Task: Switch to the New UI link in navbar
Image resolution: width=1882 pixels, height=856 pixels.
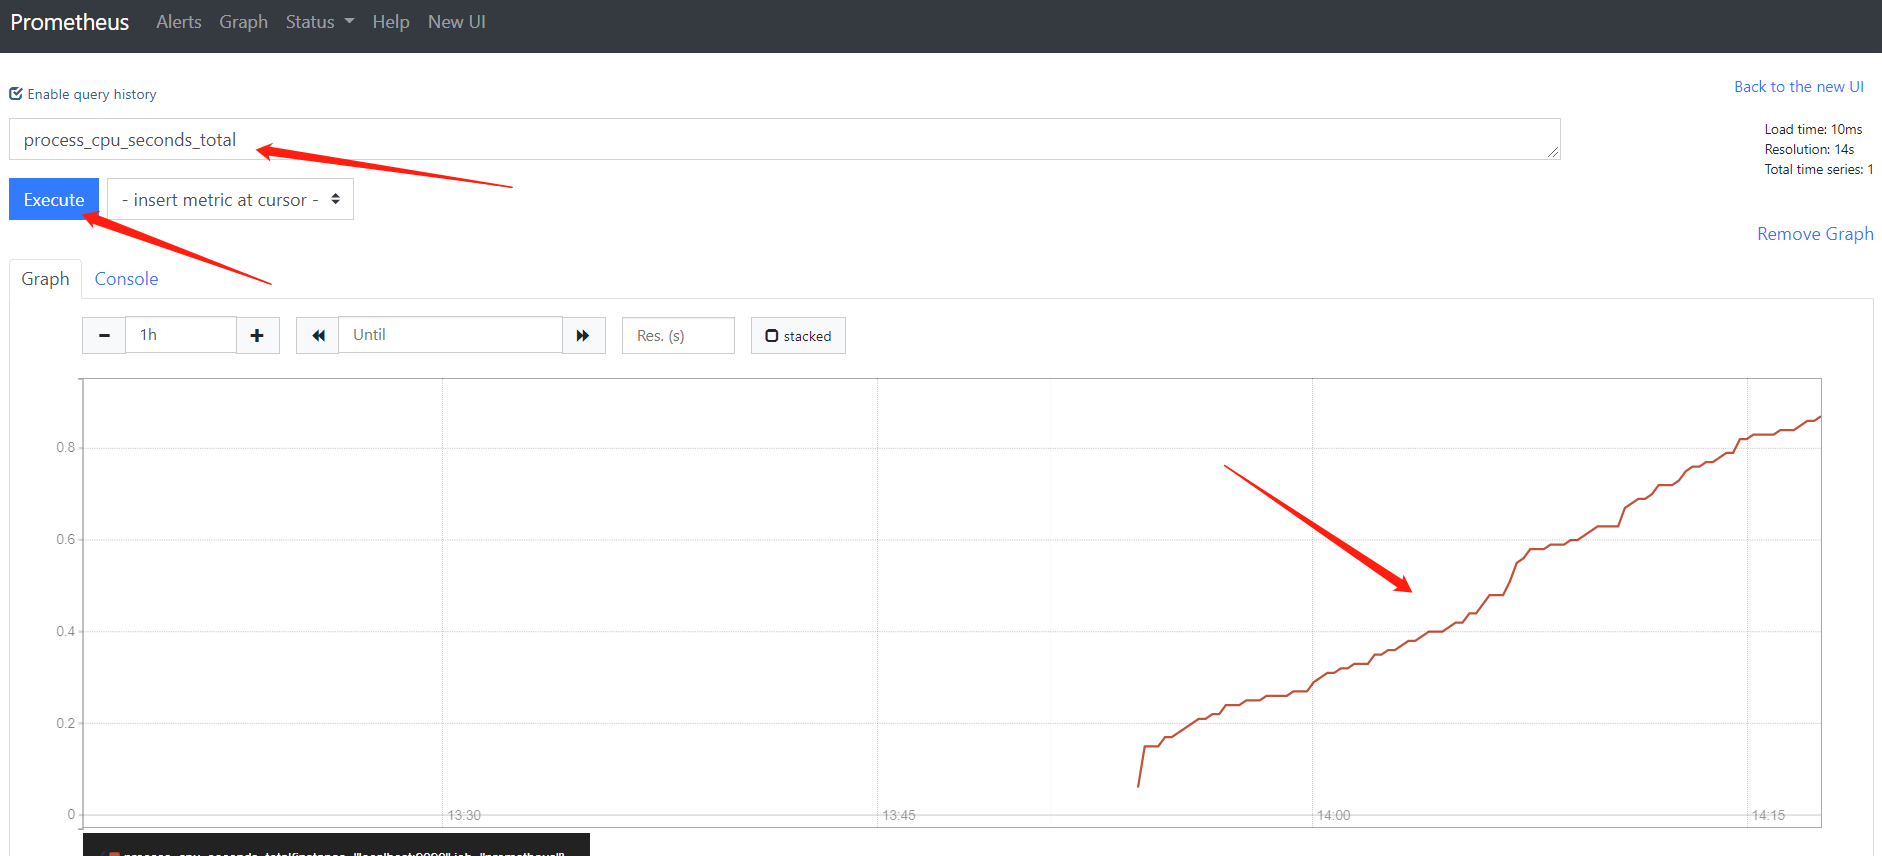Action: tap(457, 22)
